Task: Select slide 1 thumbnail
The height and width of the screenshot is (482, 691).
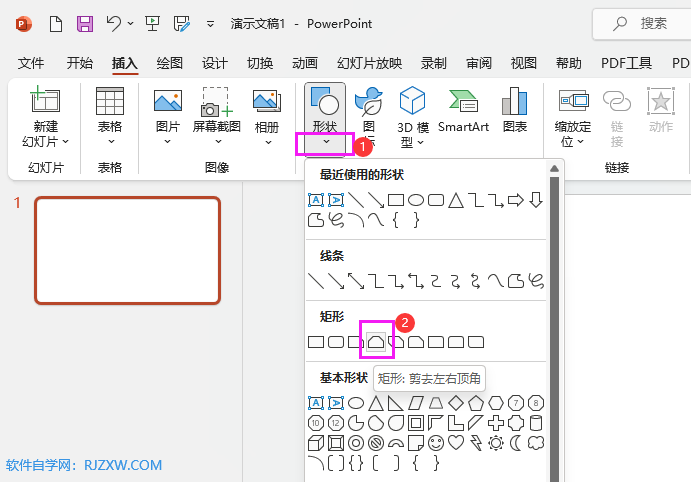Action: (127, 249)
